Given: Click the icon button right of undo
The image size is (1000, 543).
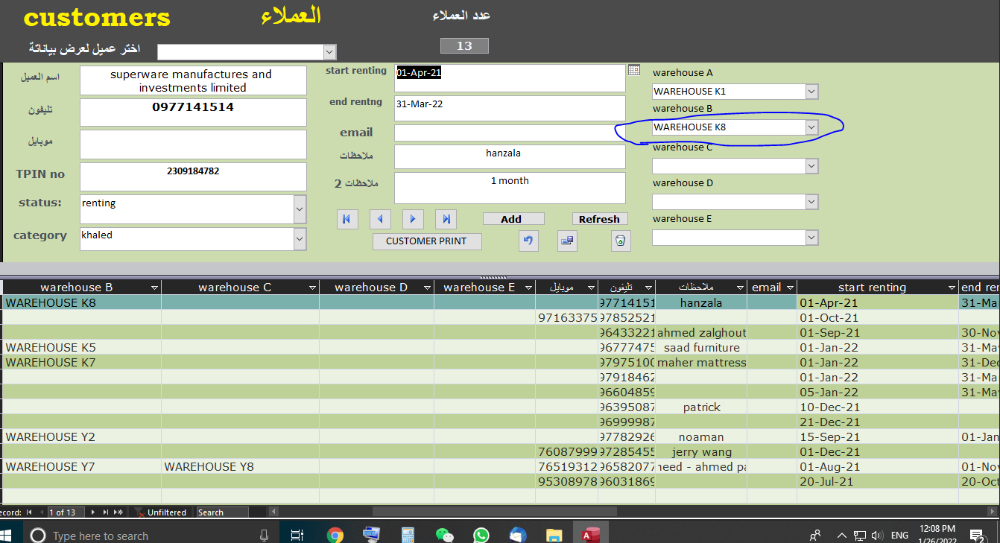Looking at the screenshot, I should click(x=567, y=241).
